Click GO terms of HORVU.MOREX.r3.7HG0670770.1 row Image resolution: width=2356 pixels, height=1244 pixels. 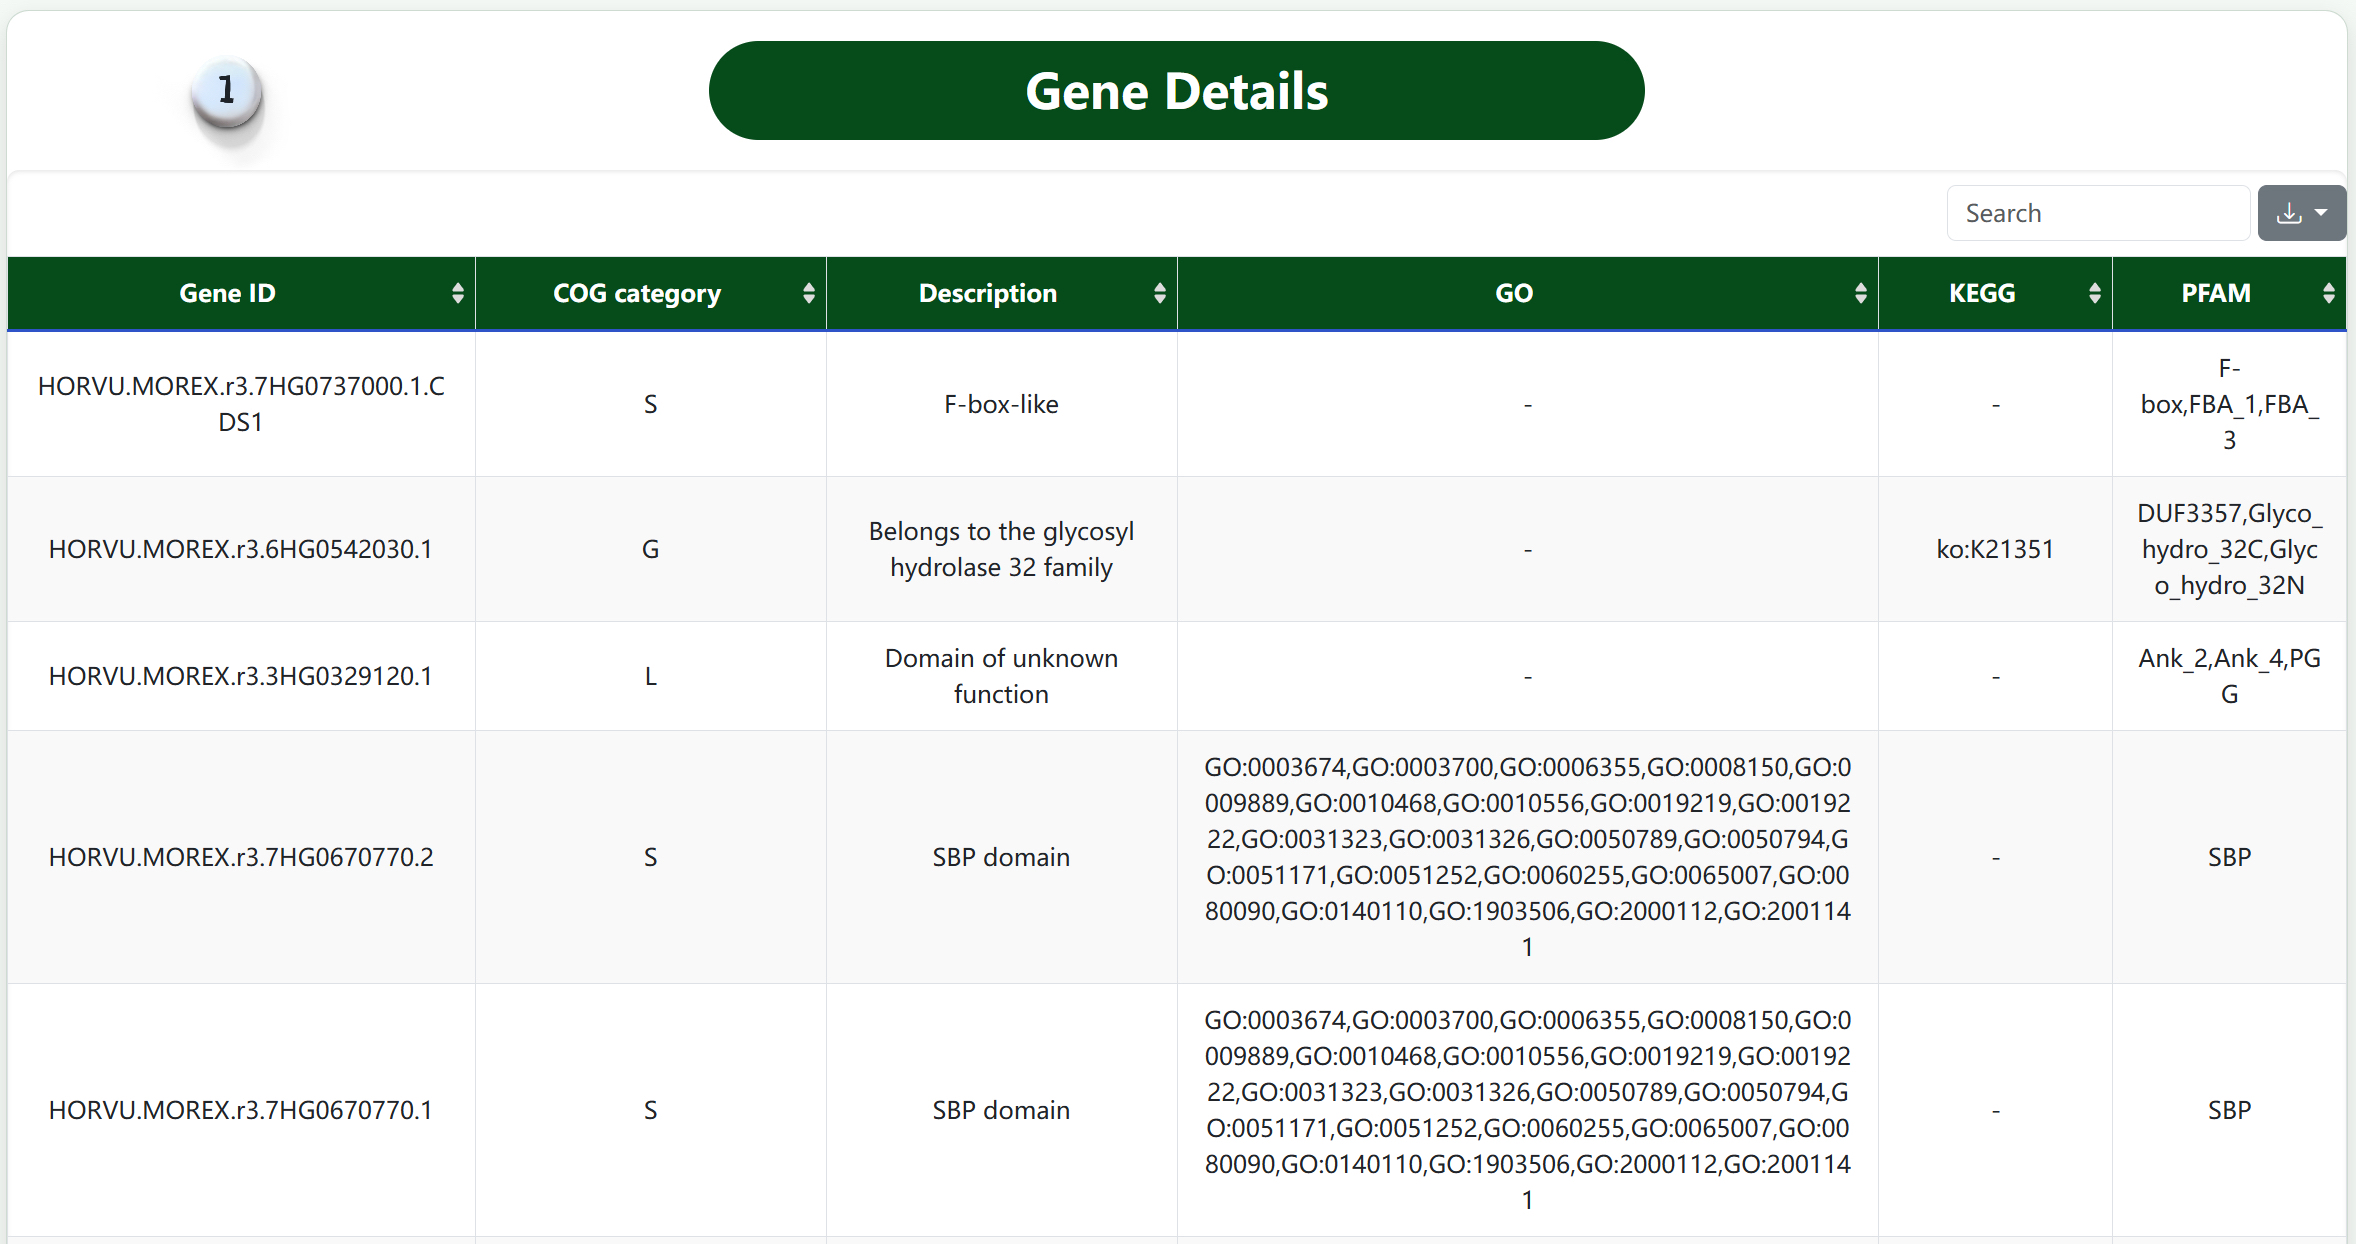pos(1527,1110)
